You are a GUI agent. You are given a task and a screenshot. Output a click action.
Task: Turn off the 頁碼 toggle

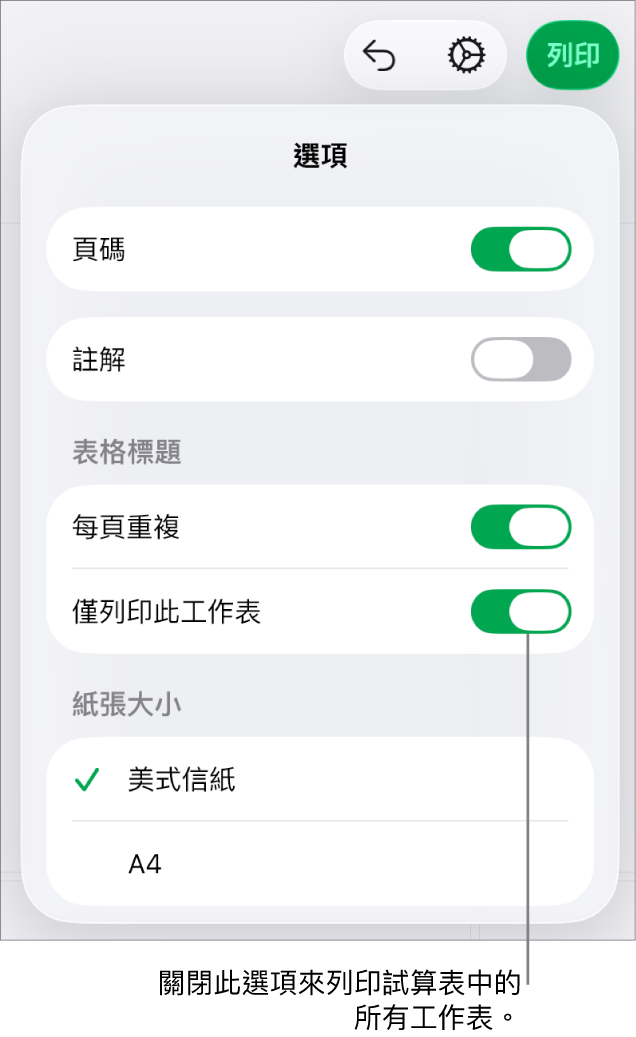[x=521, y=249]
